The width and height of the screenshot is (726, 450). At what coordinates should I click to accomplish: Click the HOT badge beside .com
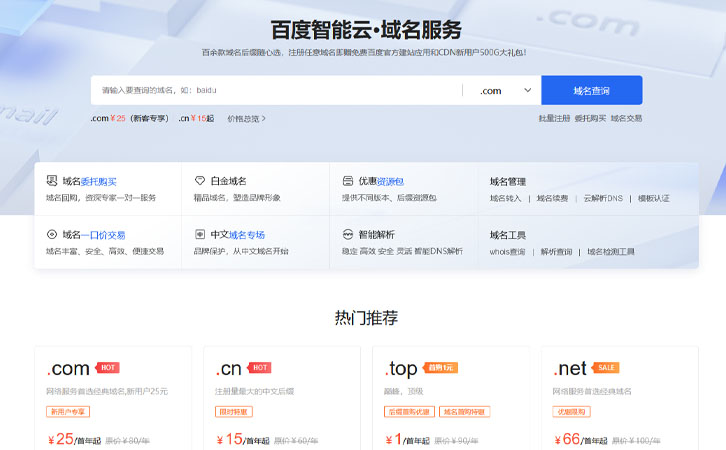tap(108, 368)
